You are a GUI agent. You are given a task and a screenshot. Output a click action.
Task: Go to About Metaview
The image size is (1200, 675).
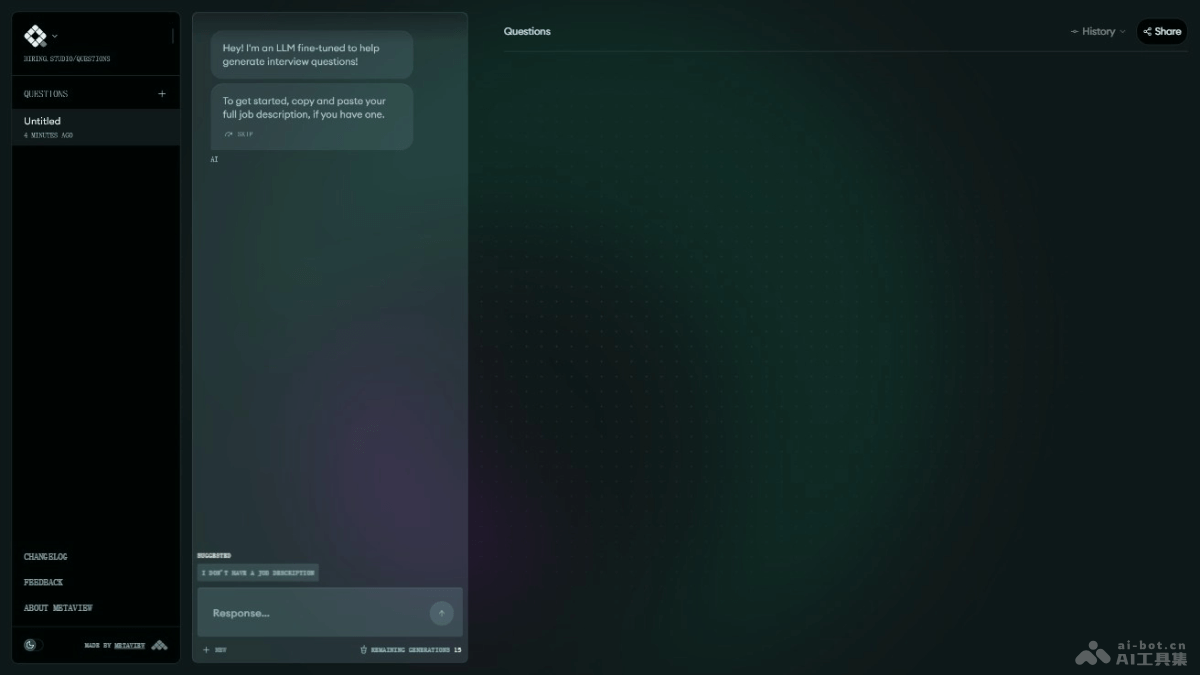coord(58,608)
